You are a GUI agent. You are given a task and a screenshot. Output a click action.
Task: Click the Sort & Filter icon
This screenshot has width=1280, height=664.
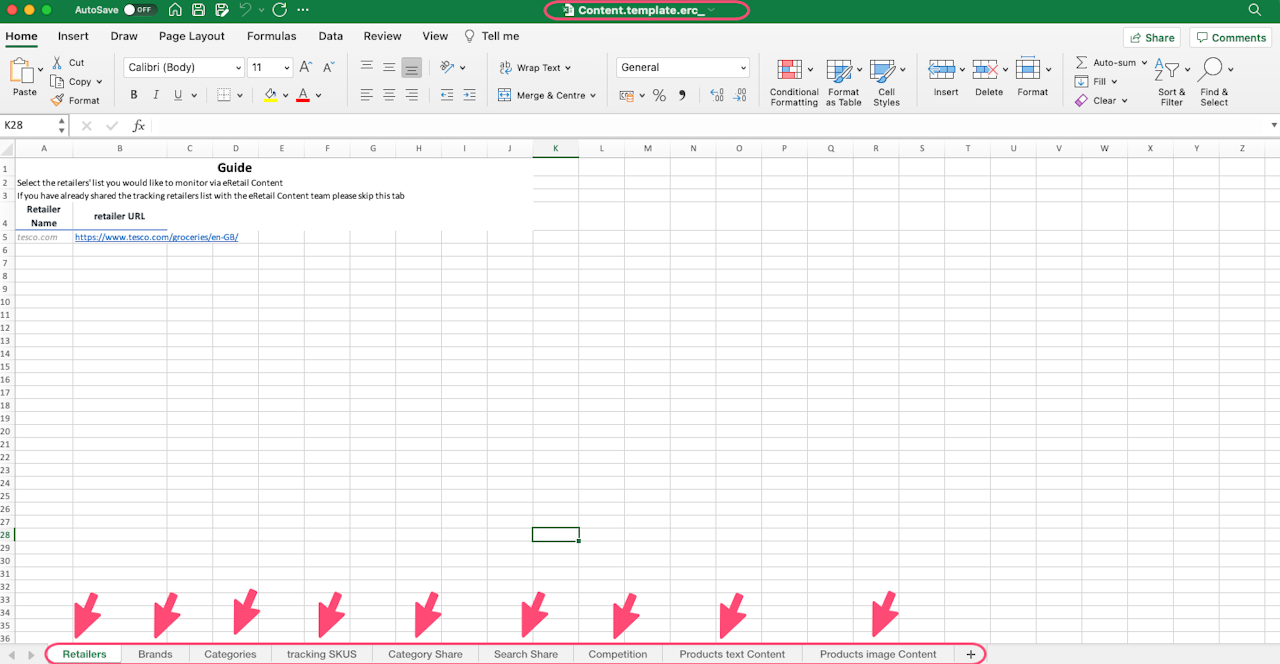(x=1167, y=70)
